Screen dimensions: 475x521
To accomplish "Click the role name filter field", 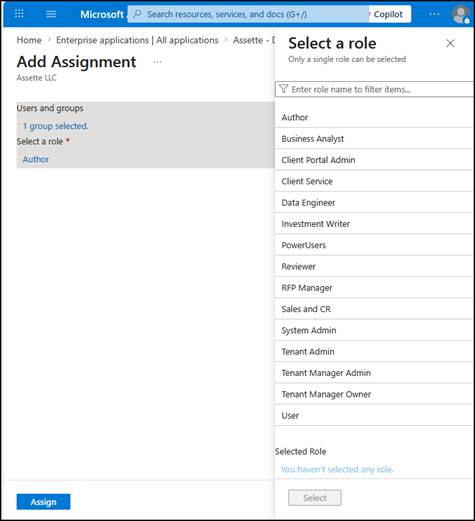I will click(374, 89).
